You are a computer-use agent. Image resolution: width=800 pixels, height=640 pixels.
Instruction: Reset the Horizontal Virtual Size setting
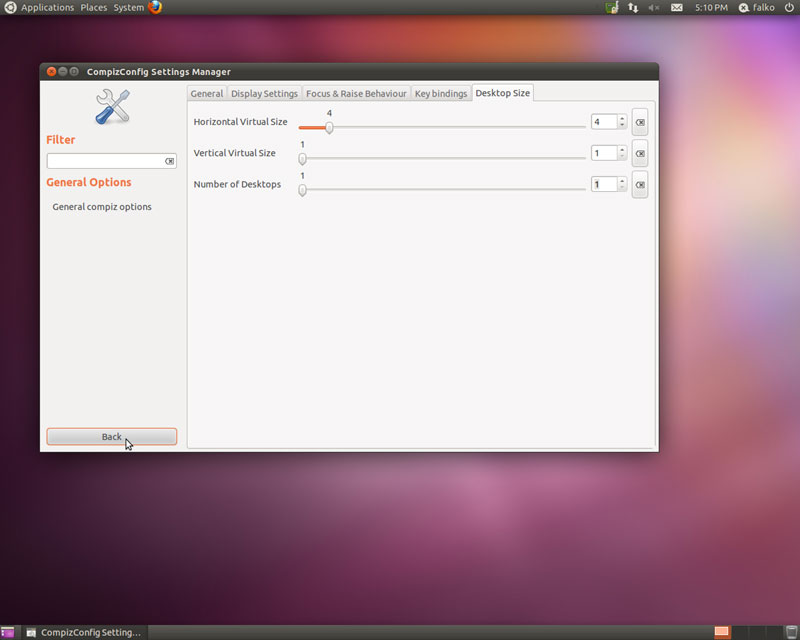coord(640,122)
